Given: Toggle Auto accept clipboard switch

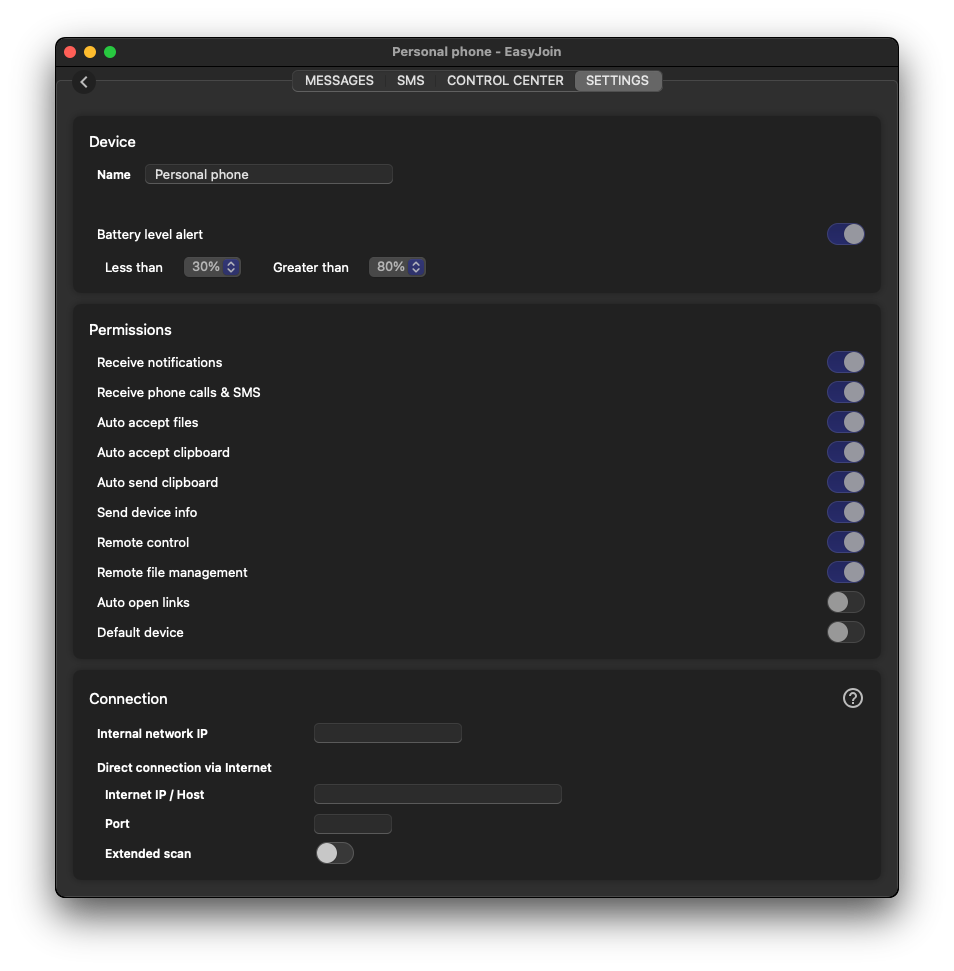Looking at the screenshot, I should [x=845, y=452].
